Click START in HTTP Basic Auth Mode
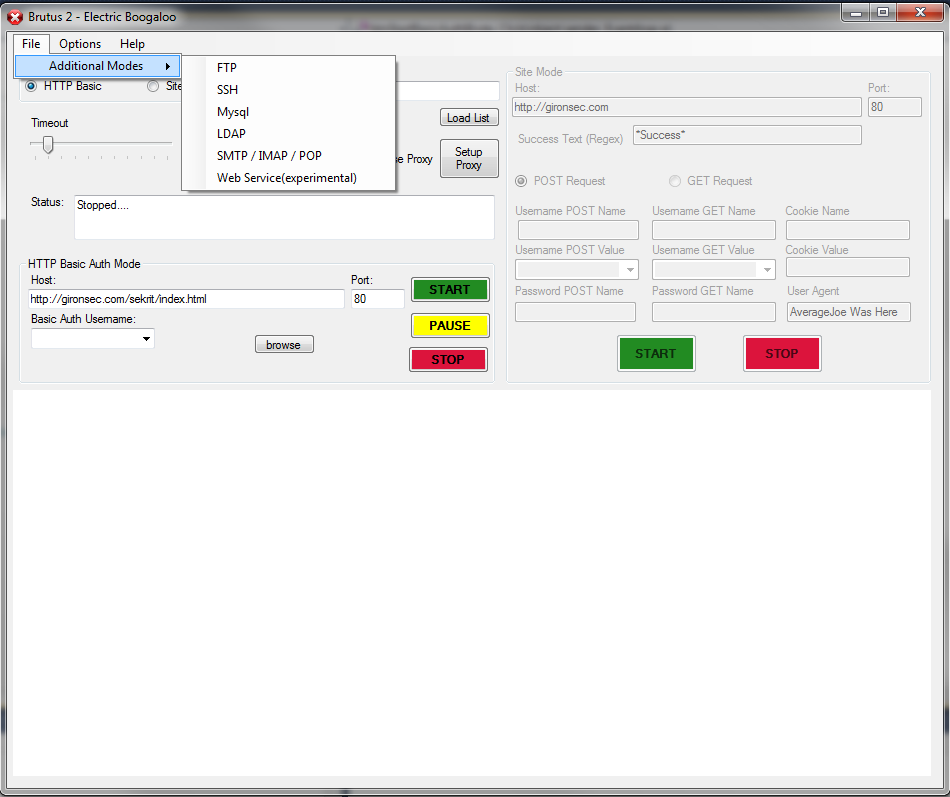This screenshot has width=950, height=797. (x=450, y=290)
